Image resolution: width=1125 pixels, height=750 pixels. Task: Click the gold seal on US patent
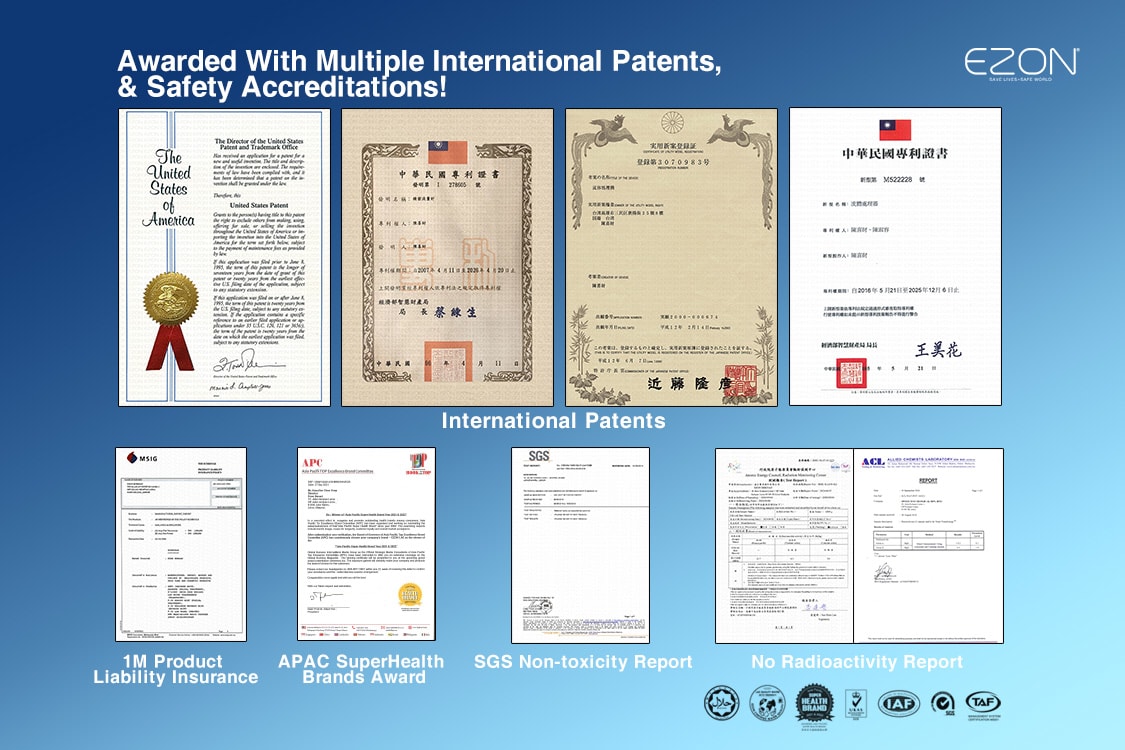point(171,299)
